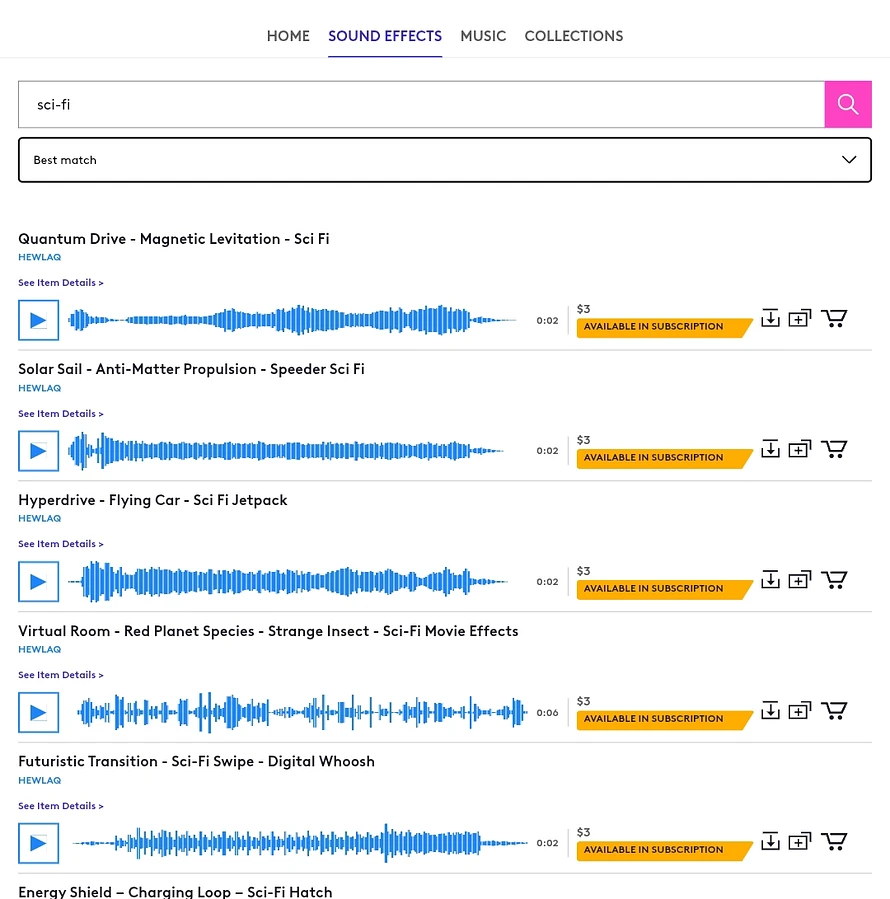This screenshot has width=890, height=899.
Task: Click the search magnifier icon
Action: pyautogui.click(x=848, y=104)
